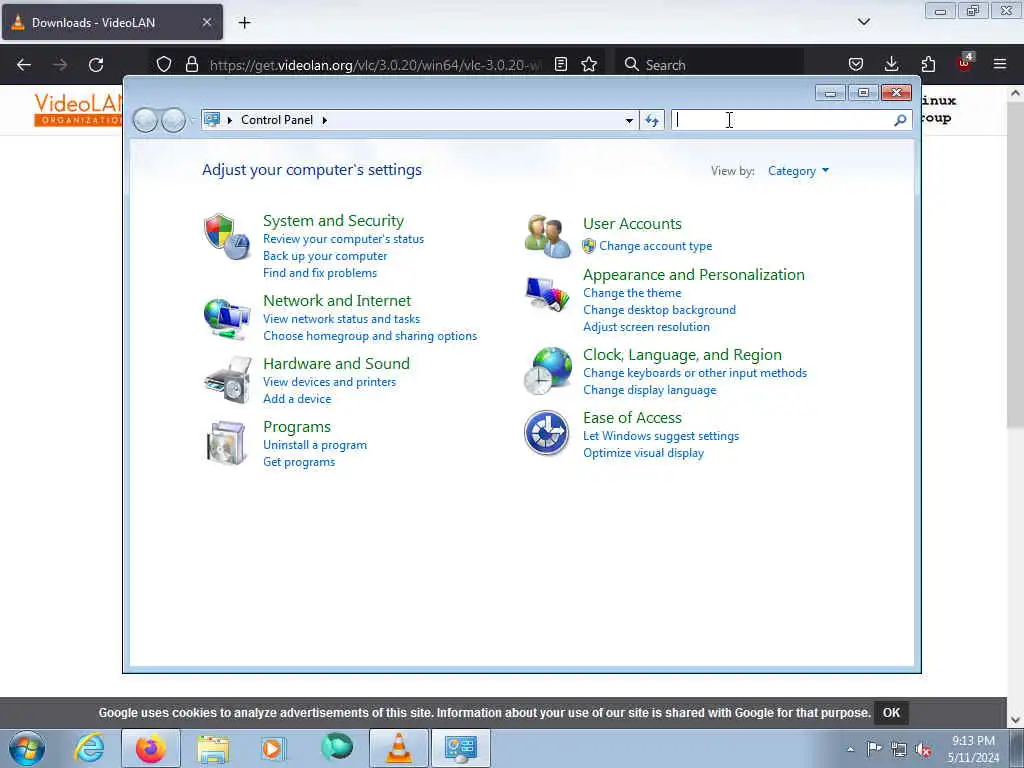The width and height of the screenshot is (1024, 768).
Task: Click Appearance and Personalization monitor icon
Action: [x=548, y=294]
